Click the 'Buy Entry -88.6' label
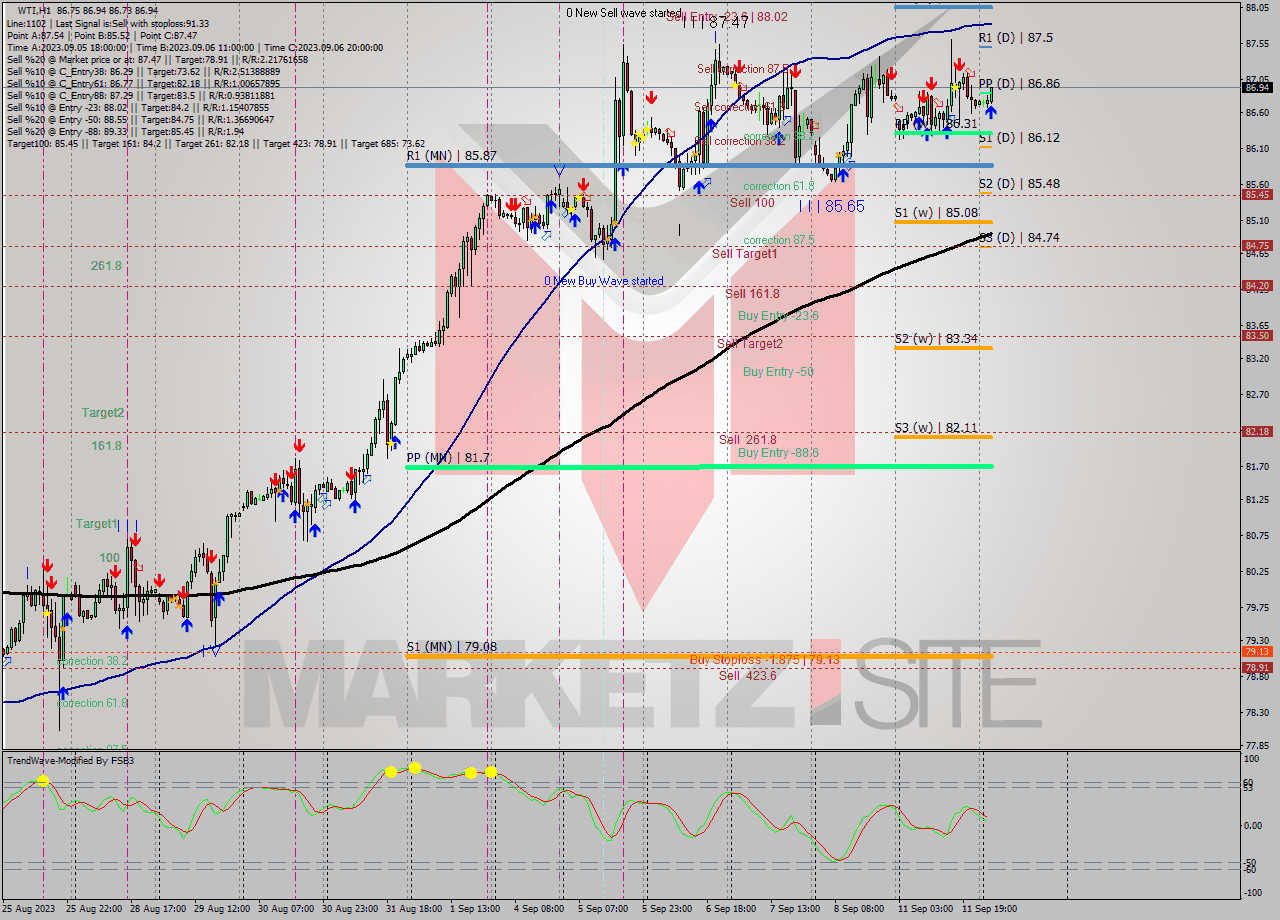 778,453
